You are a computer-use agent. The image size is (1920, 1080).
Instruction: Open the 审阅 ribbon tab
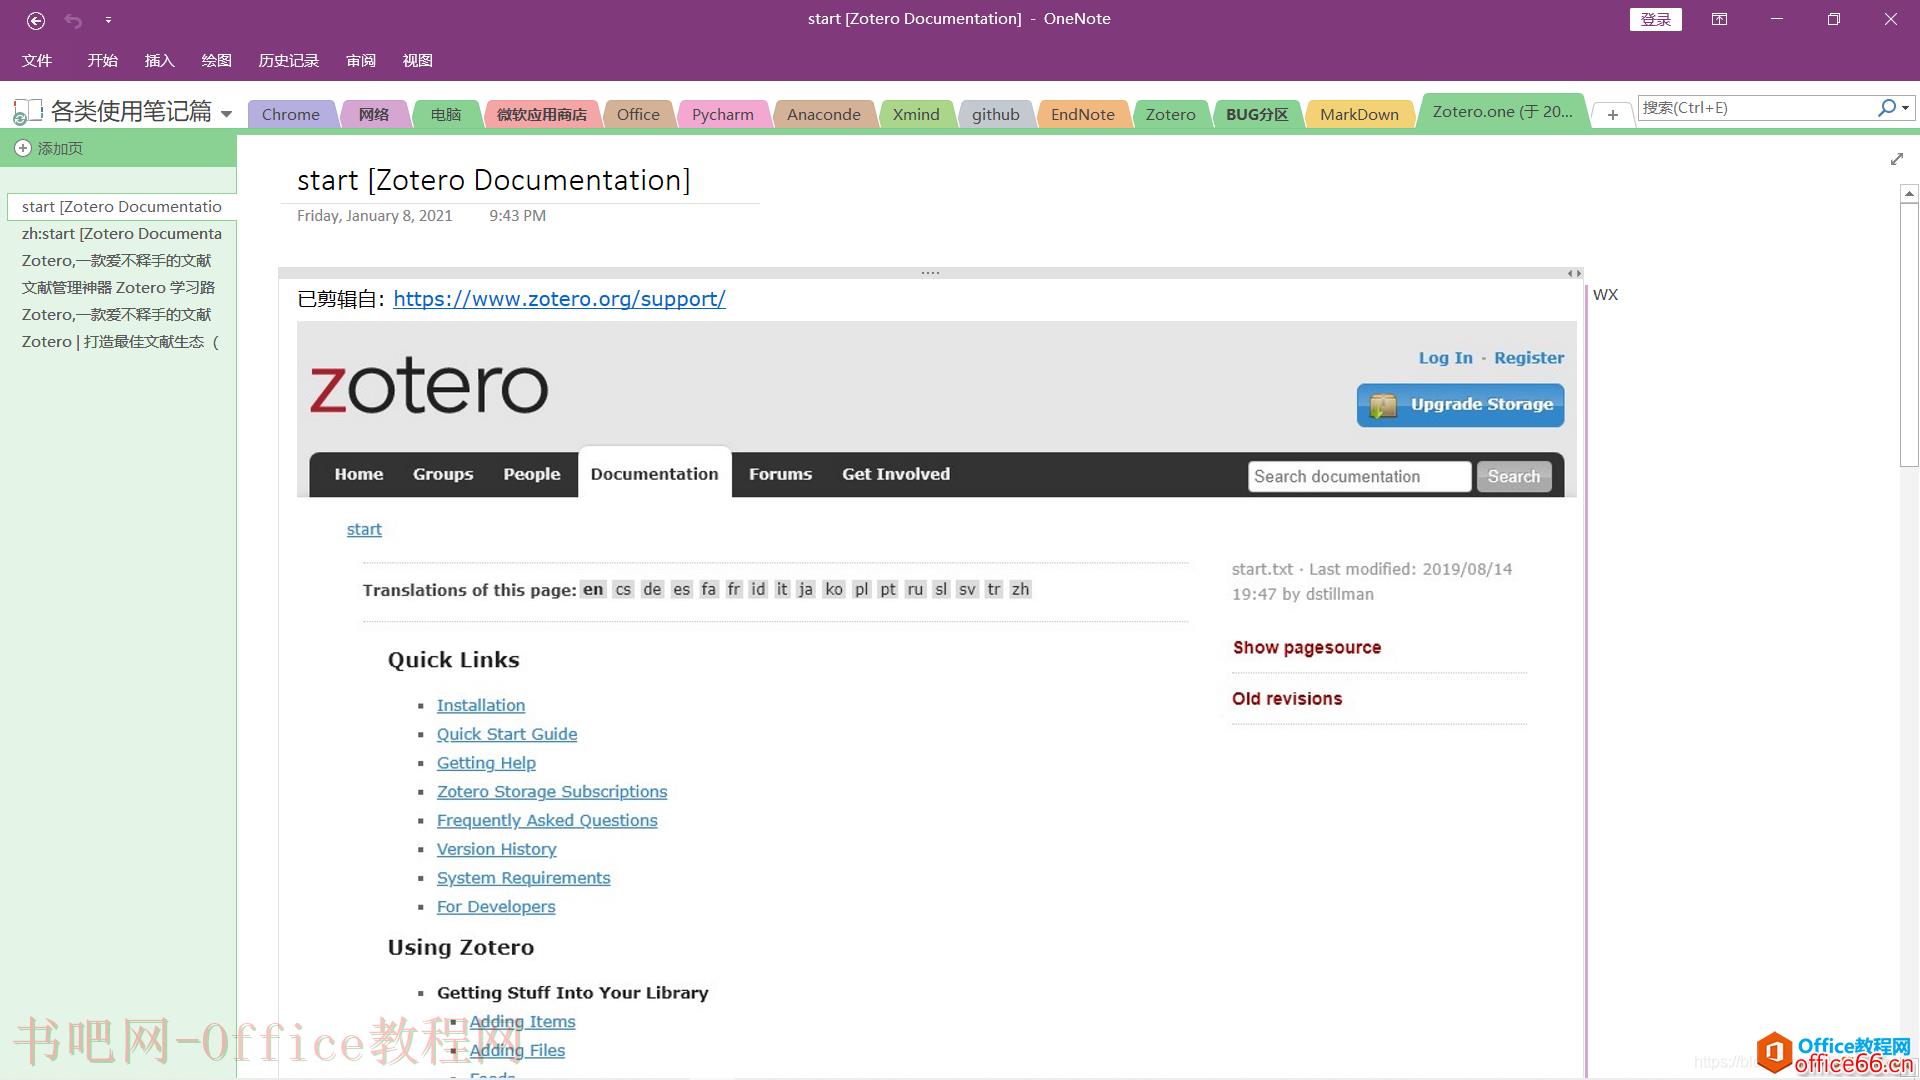click(361, 60)
